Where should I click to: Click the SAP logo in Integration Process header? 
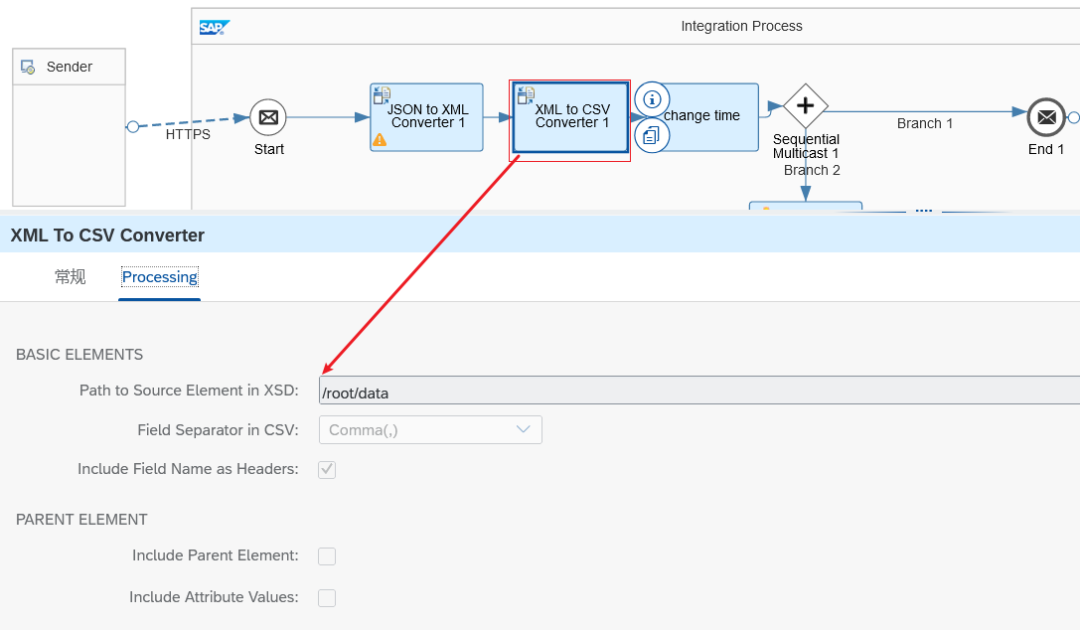[214, 27]
